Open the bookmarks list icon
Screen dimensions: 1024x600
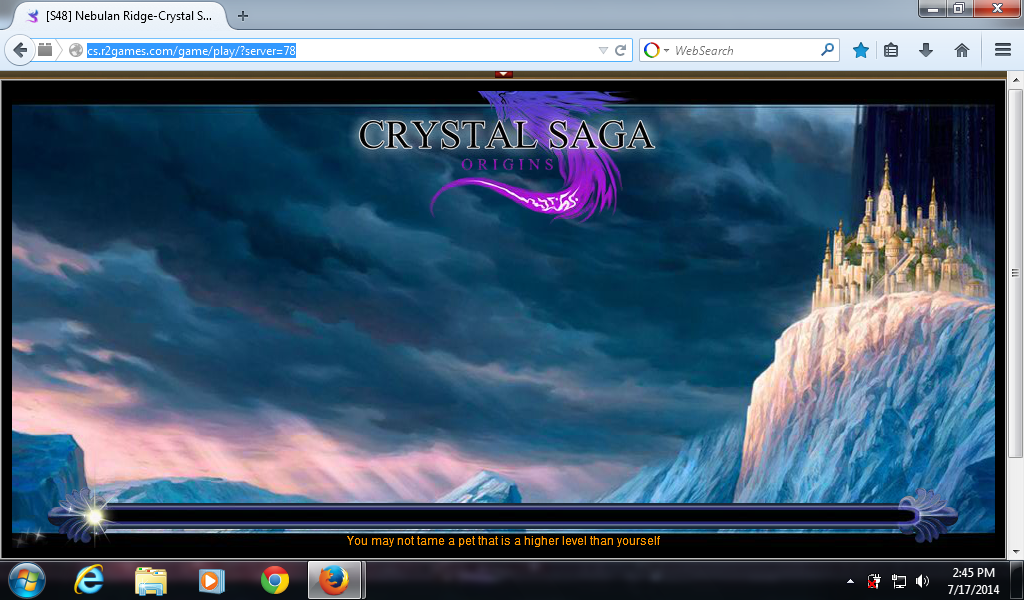pos(891,50)
